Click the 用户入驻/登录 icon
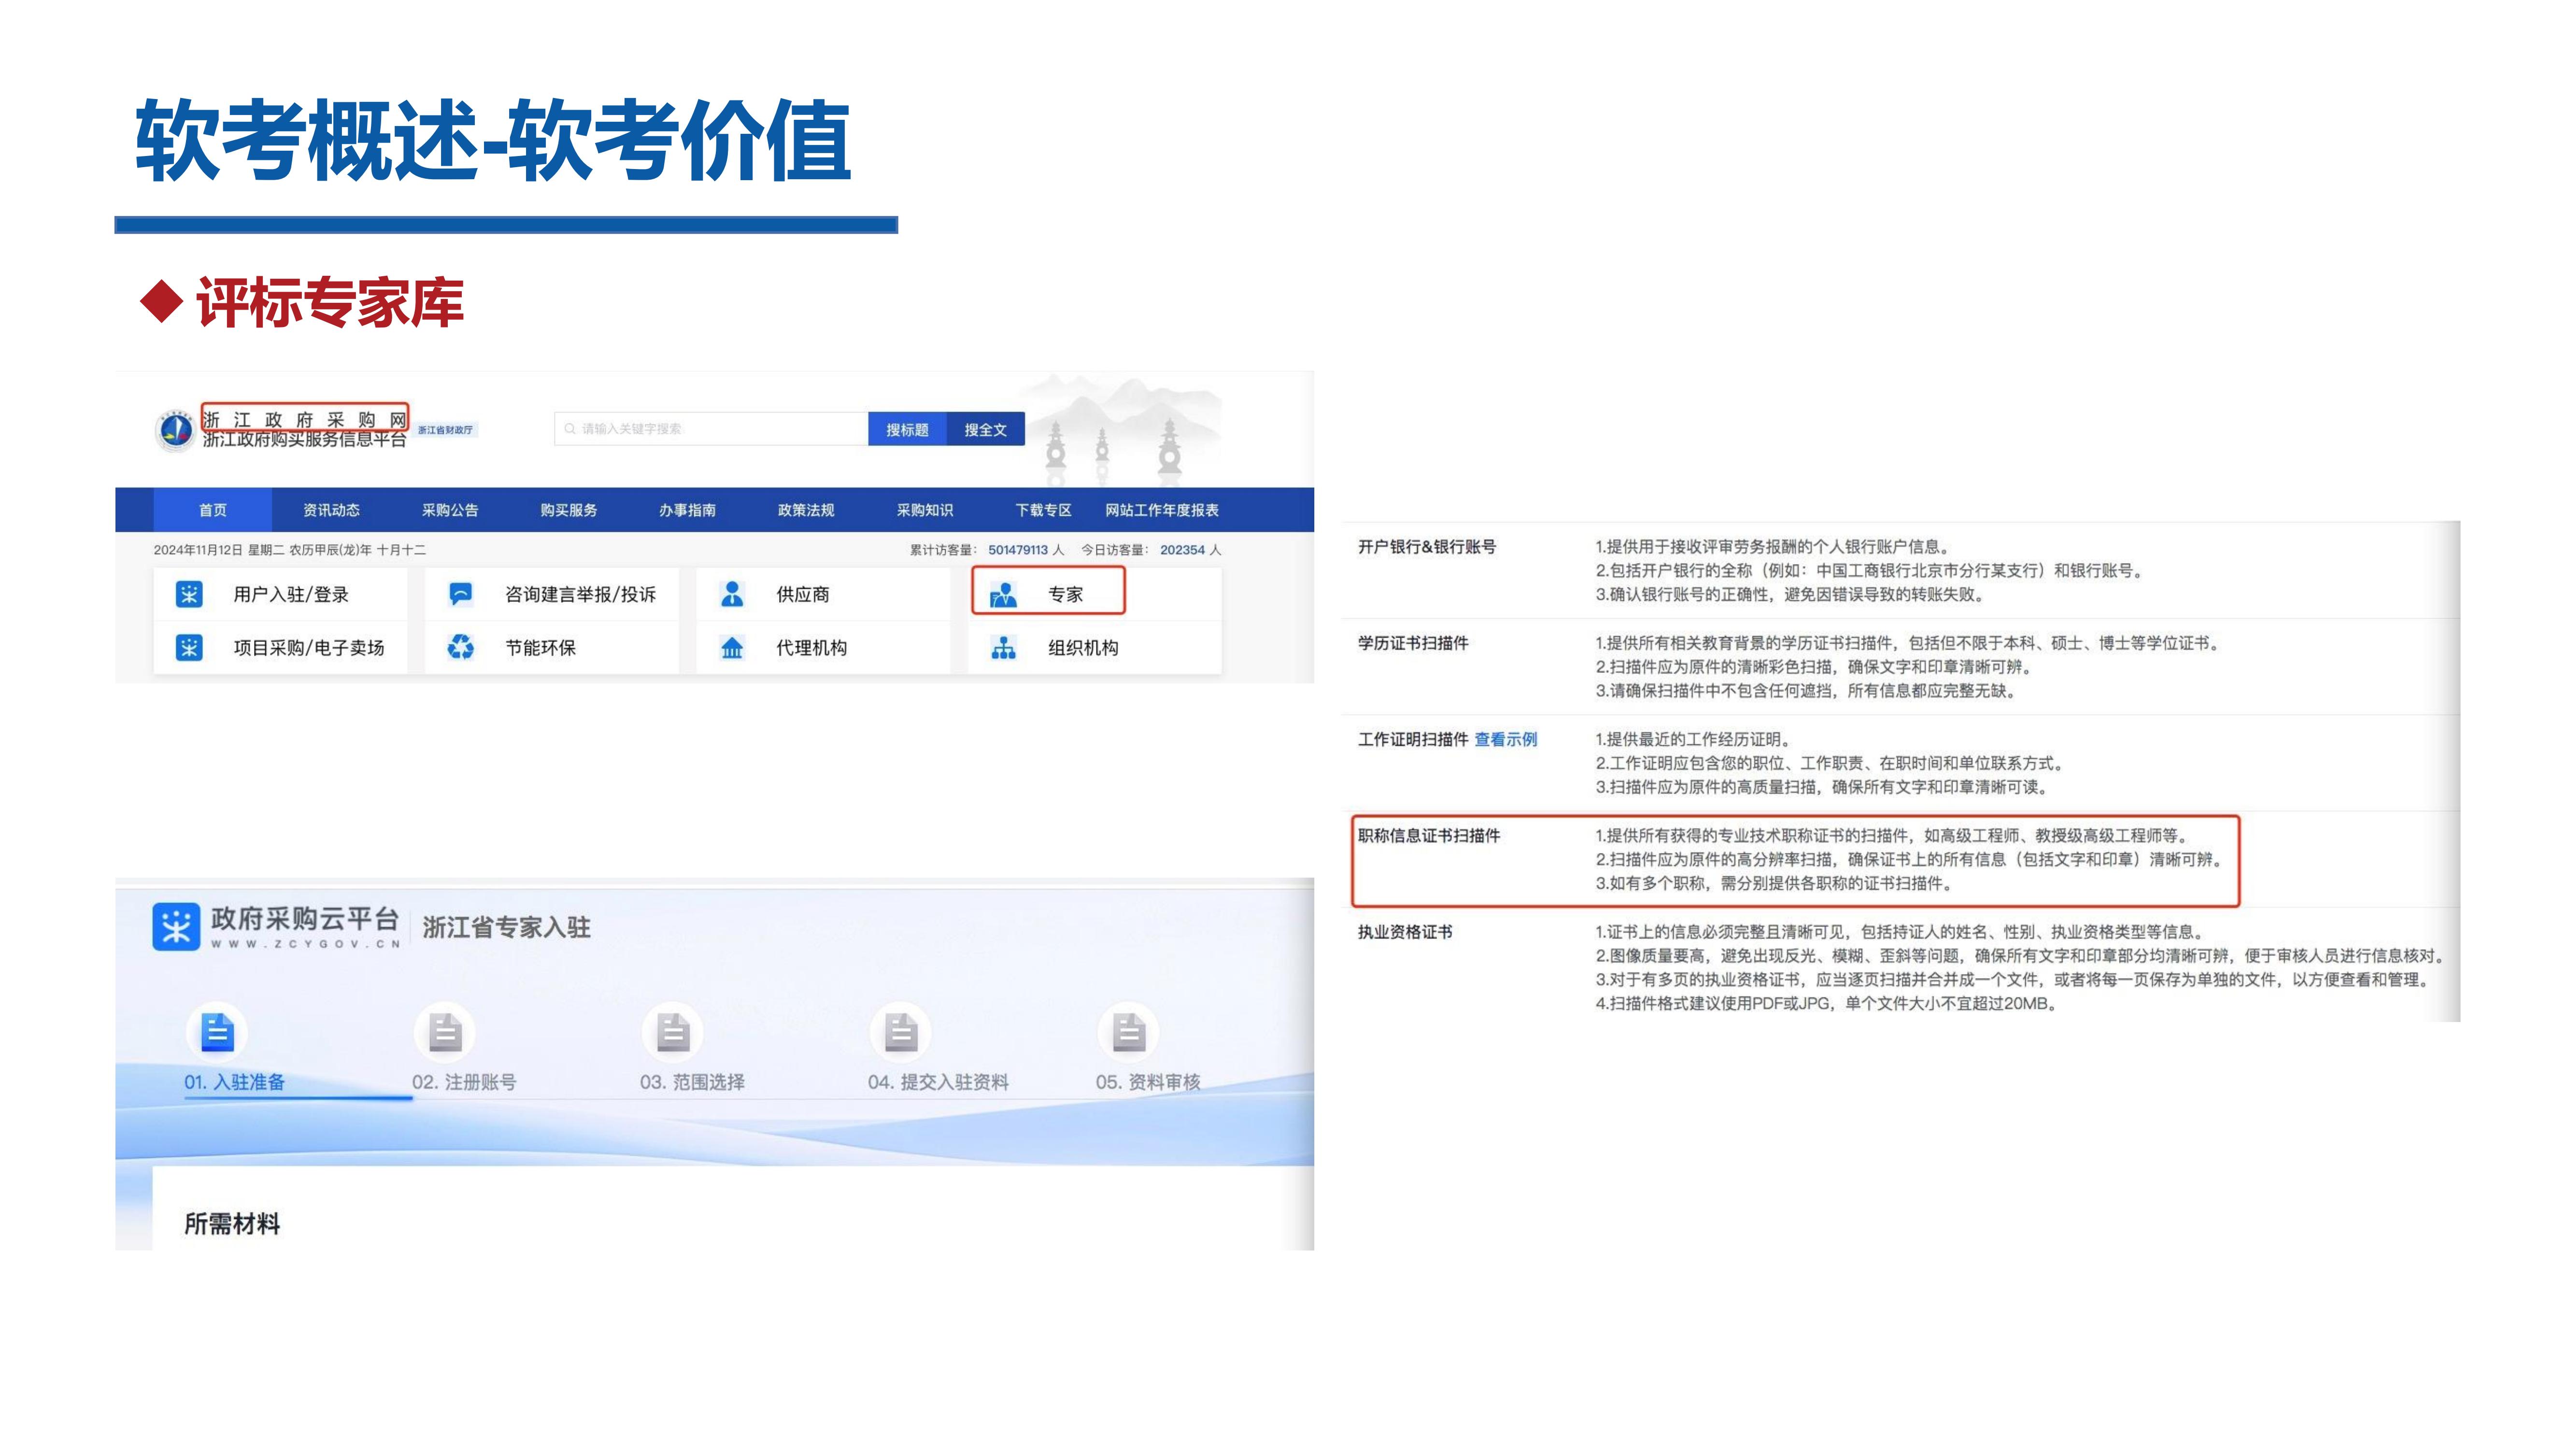 tap(189, 594)
